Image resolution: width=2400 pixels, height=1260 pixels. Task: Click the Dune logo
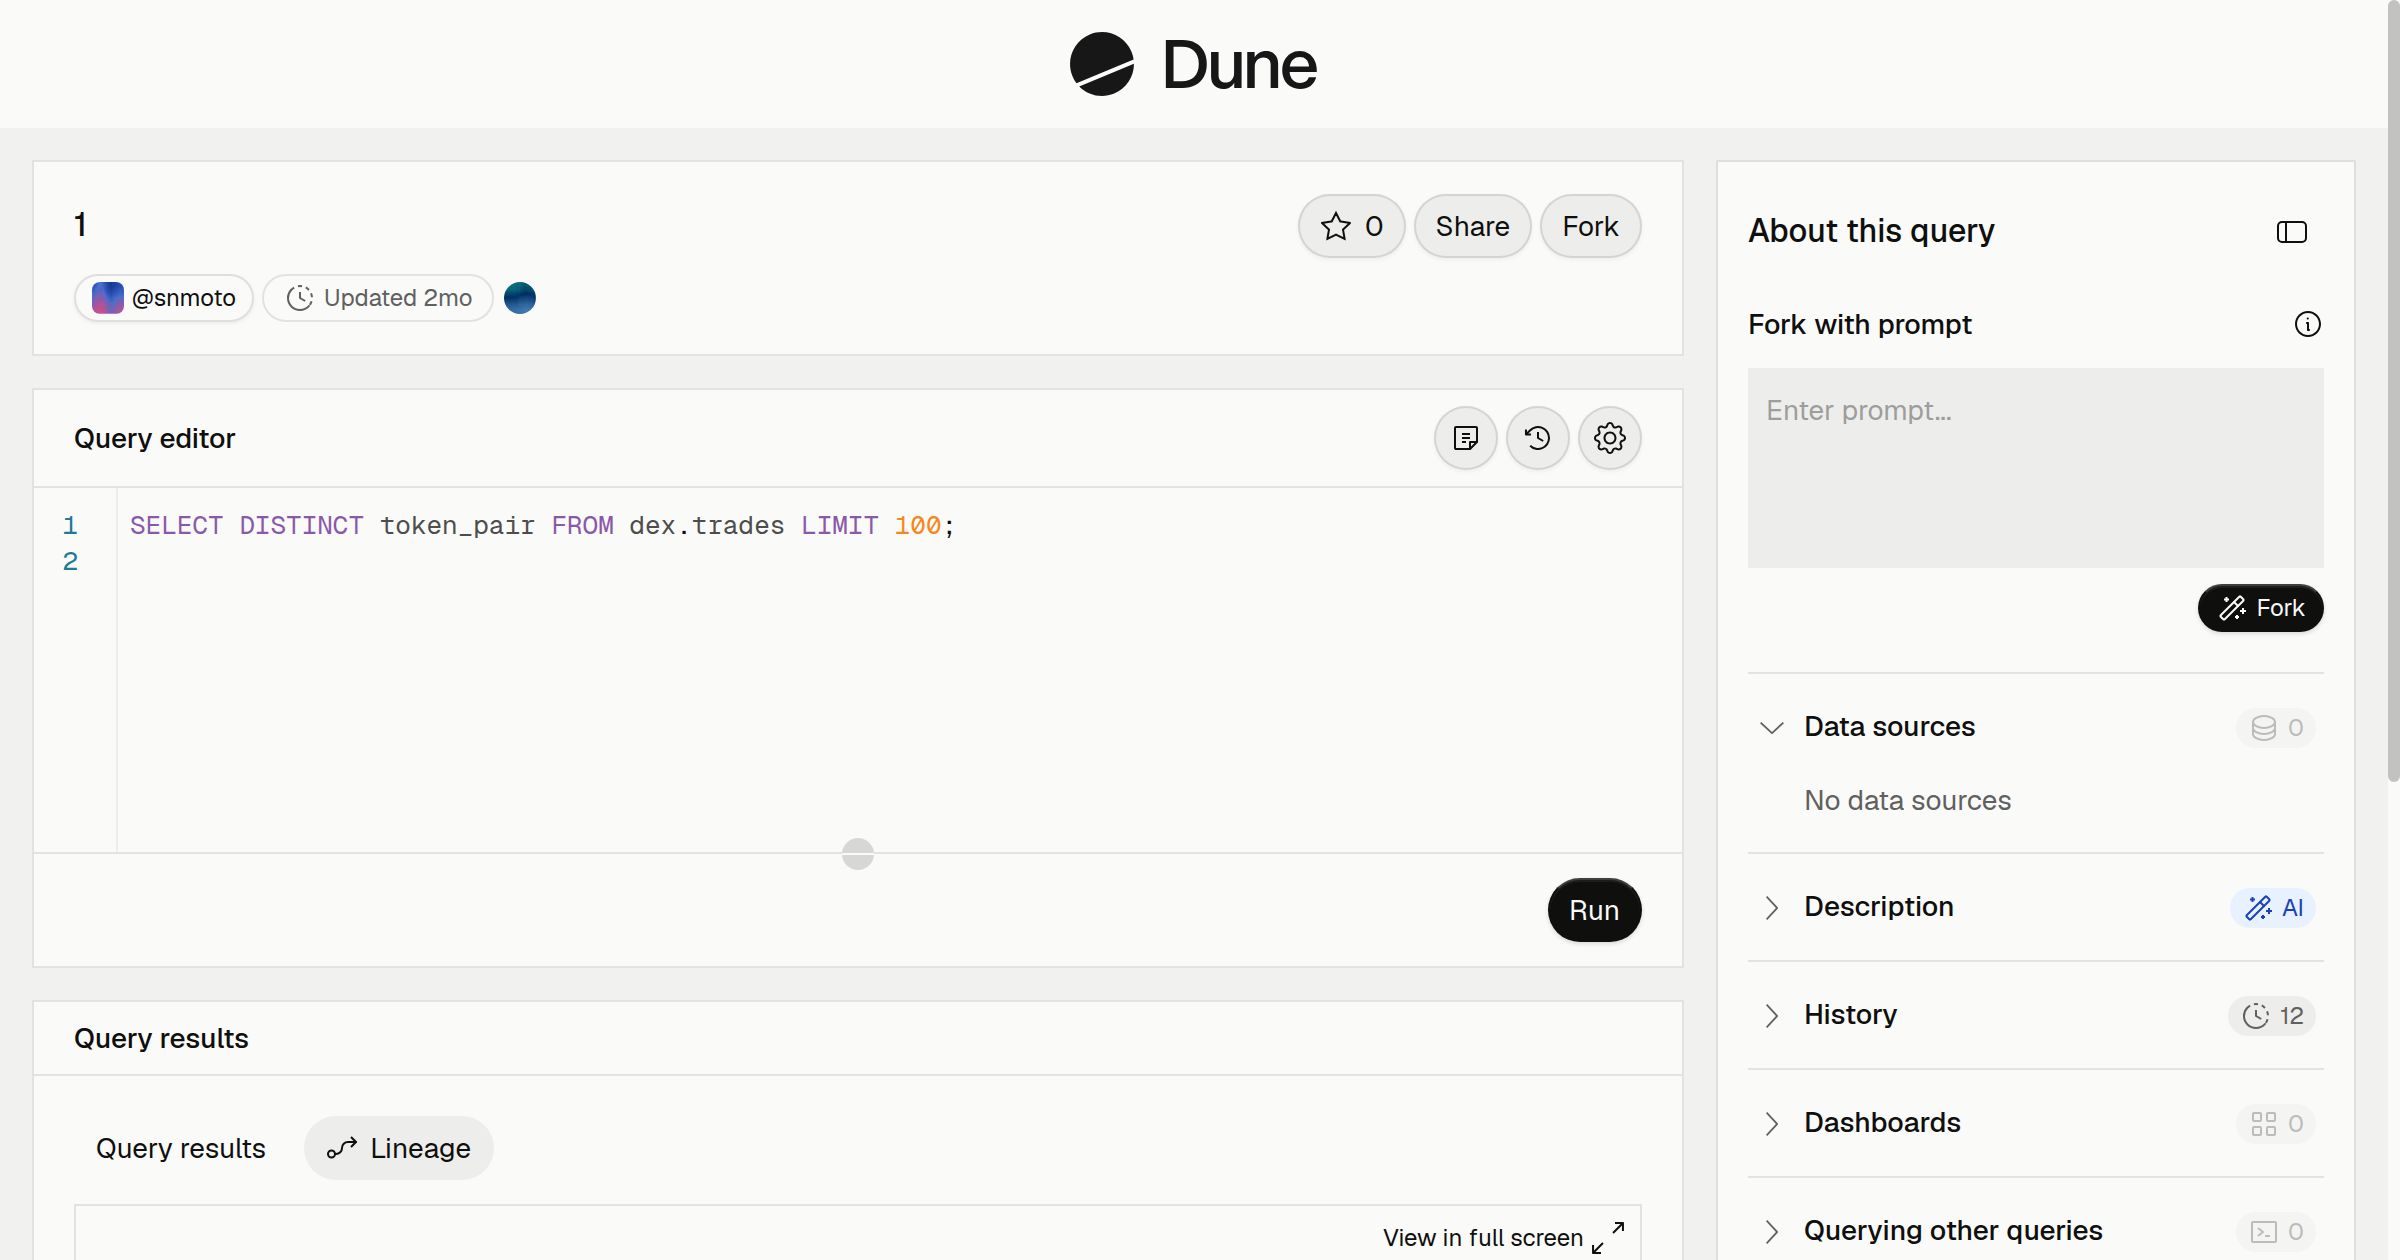click(1193, 64)
